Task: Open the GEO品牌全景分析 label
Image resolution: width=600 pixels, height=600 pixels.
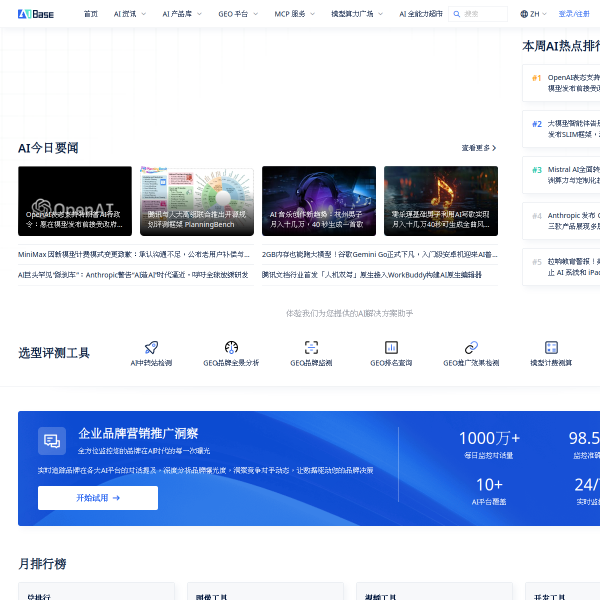Action: point(231,363)
